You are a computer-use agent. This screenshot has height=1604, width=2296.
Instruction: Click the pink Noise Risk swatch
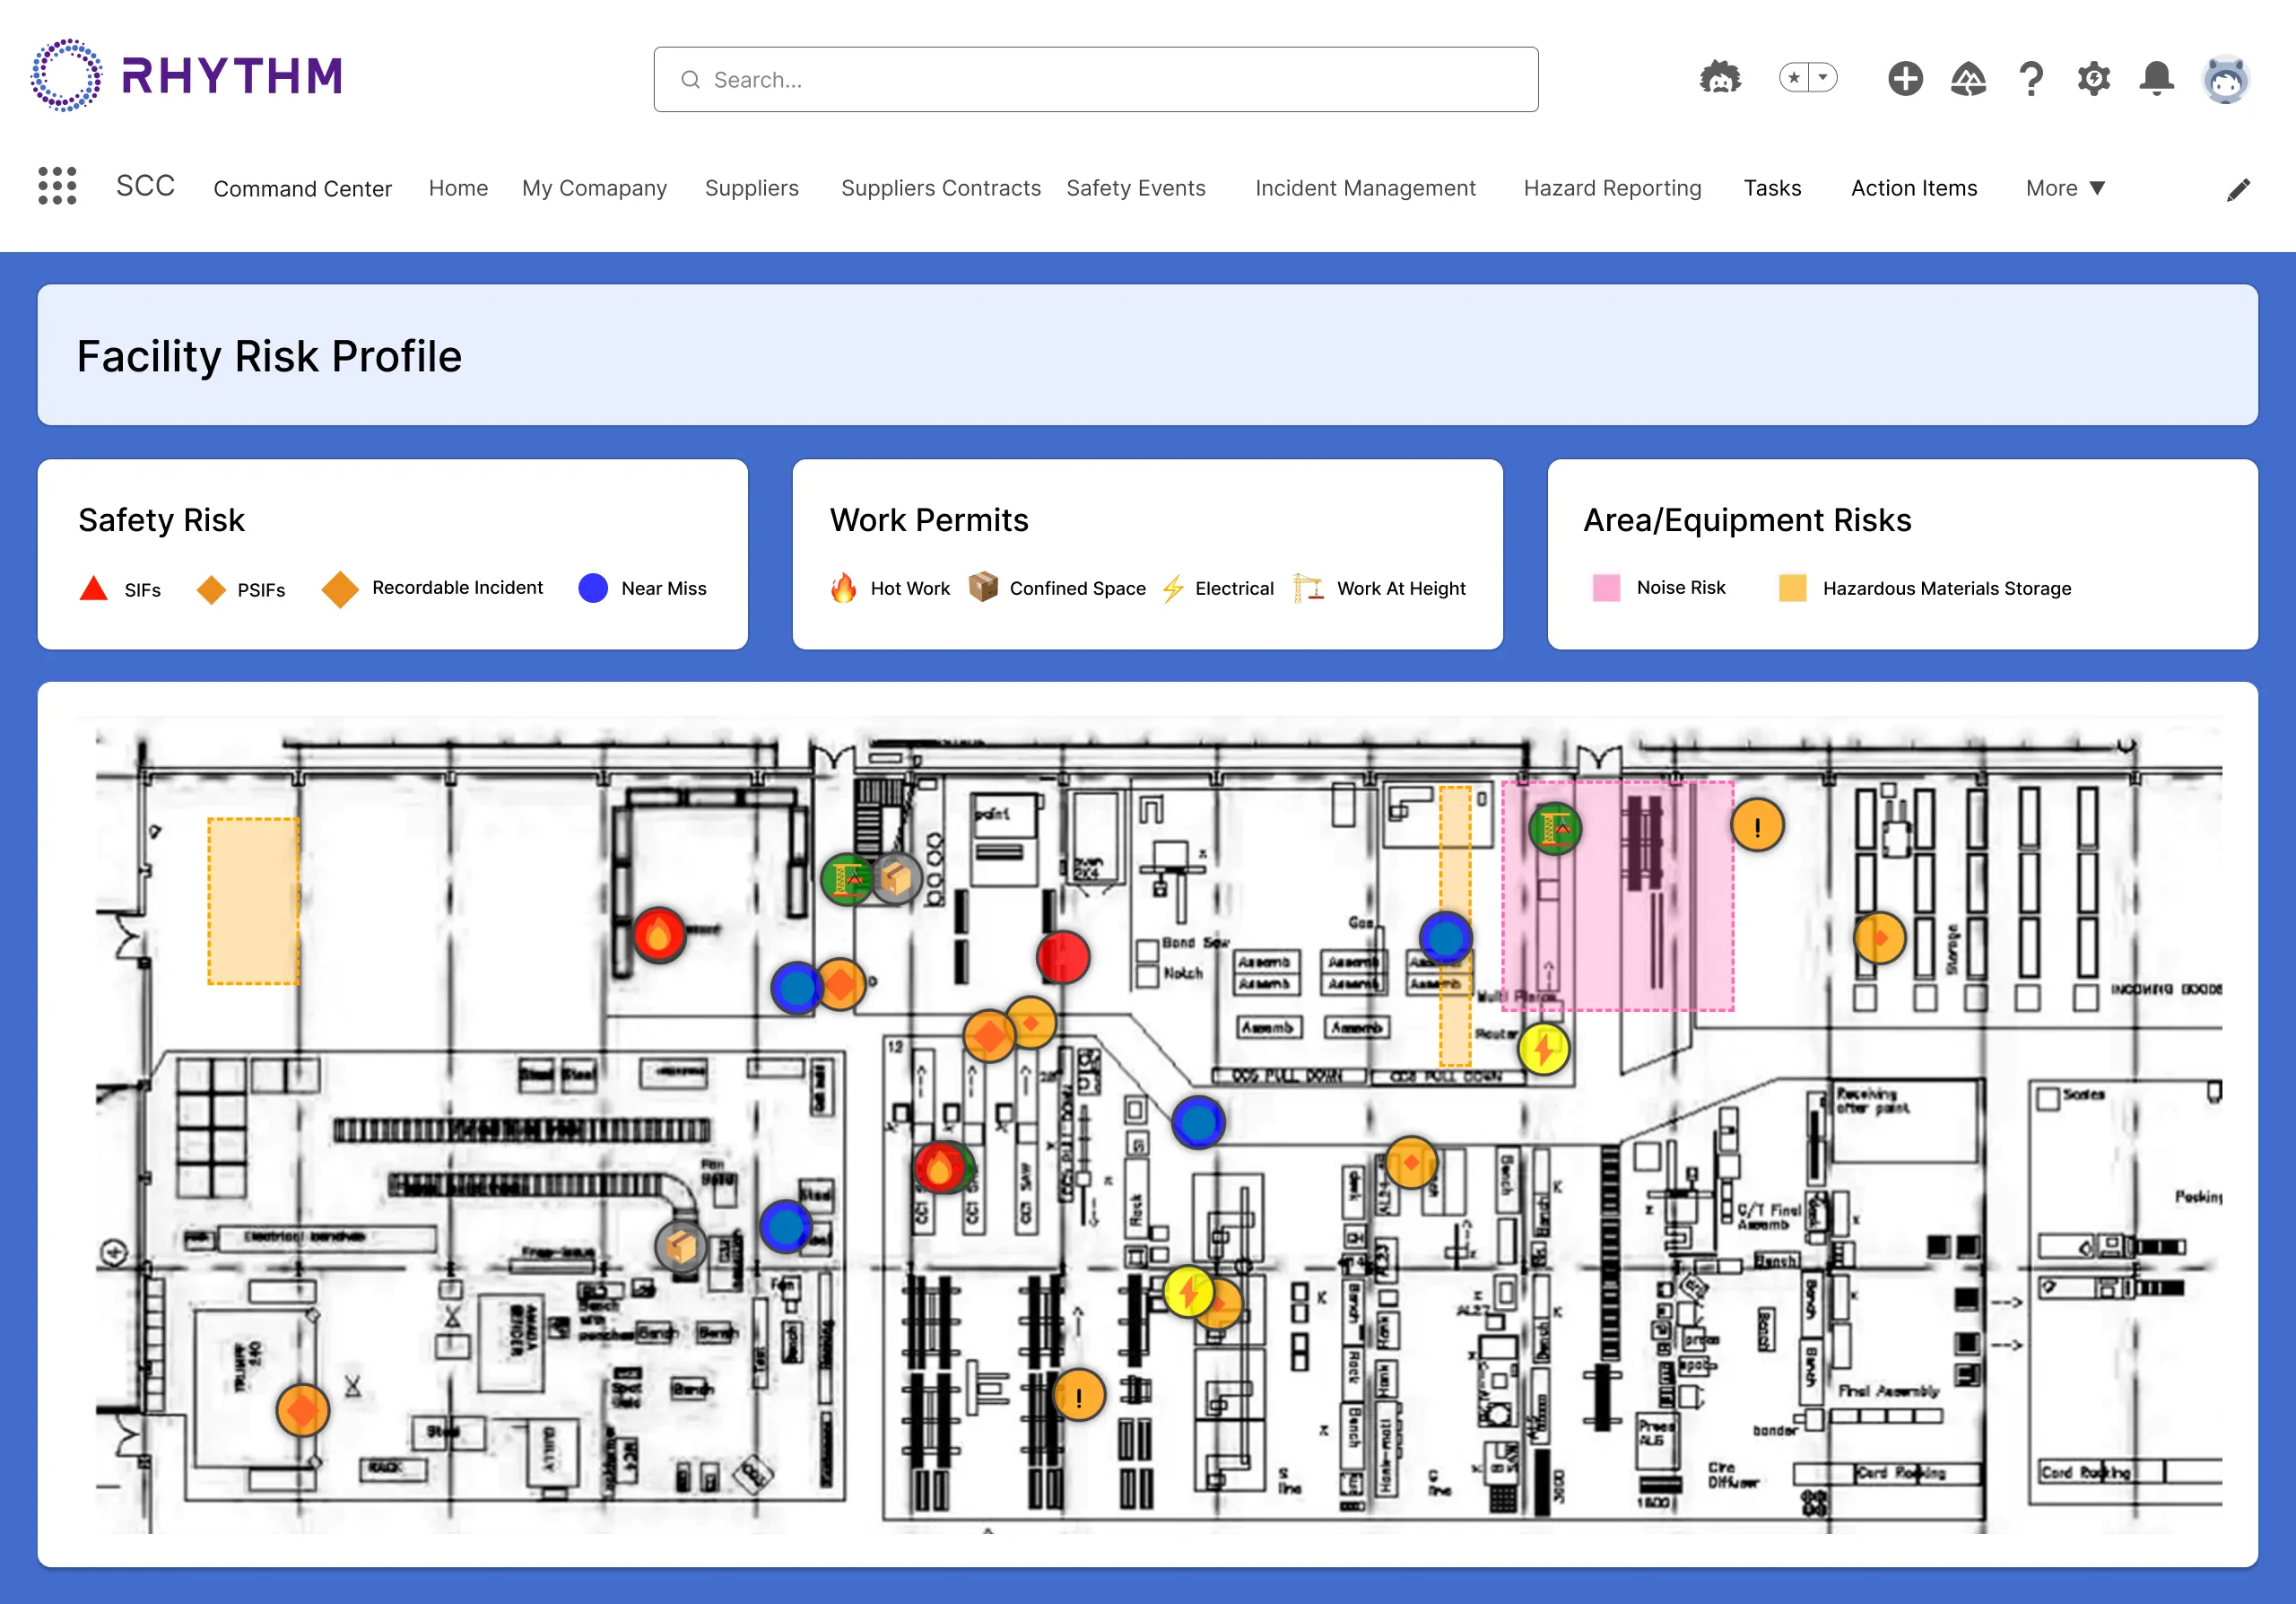pos(1605,588)
